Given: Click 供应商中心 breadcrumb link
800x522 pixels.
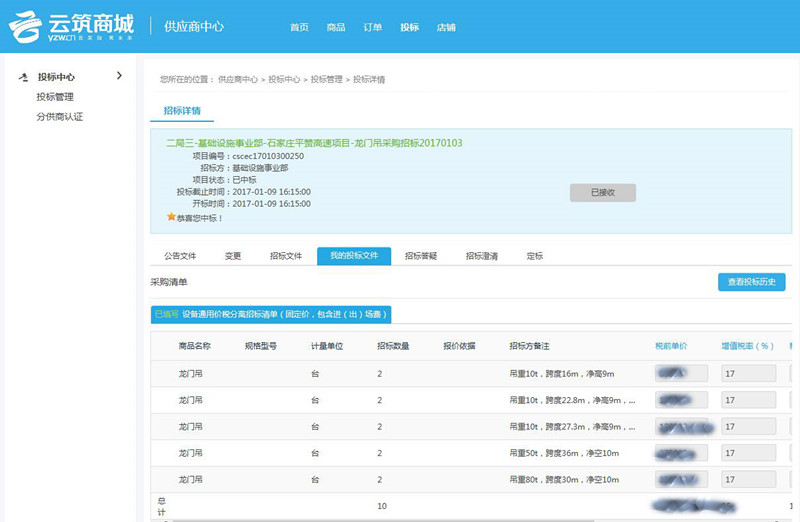Looking at the screenshot, I should [x=238, y=79].
